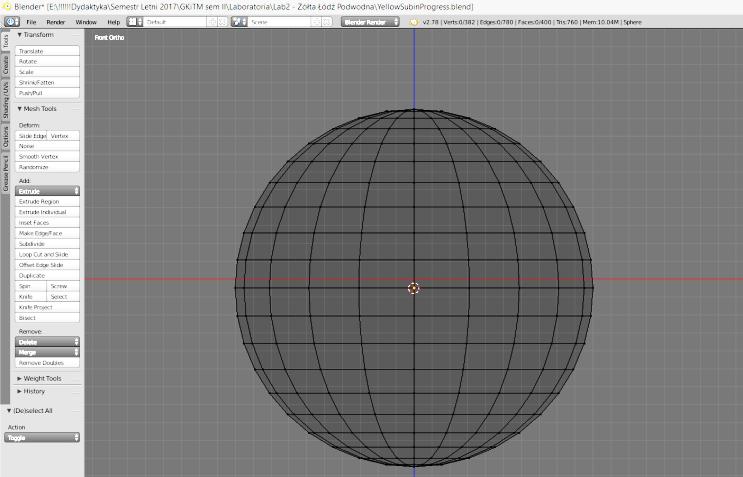Open the Window menu
Image resolution: width=743 pixels, height=477 pixels.
86,22
